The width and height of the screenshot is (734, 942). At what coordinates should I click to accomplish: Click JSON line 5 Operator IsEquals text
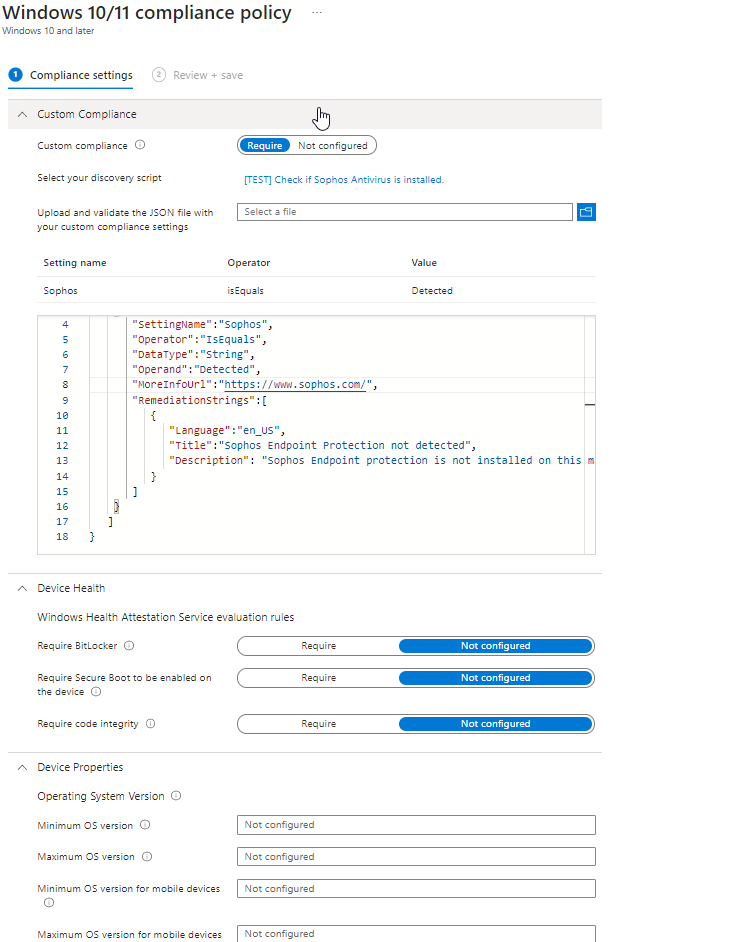pyautogui.click(x=199, y=339)
